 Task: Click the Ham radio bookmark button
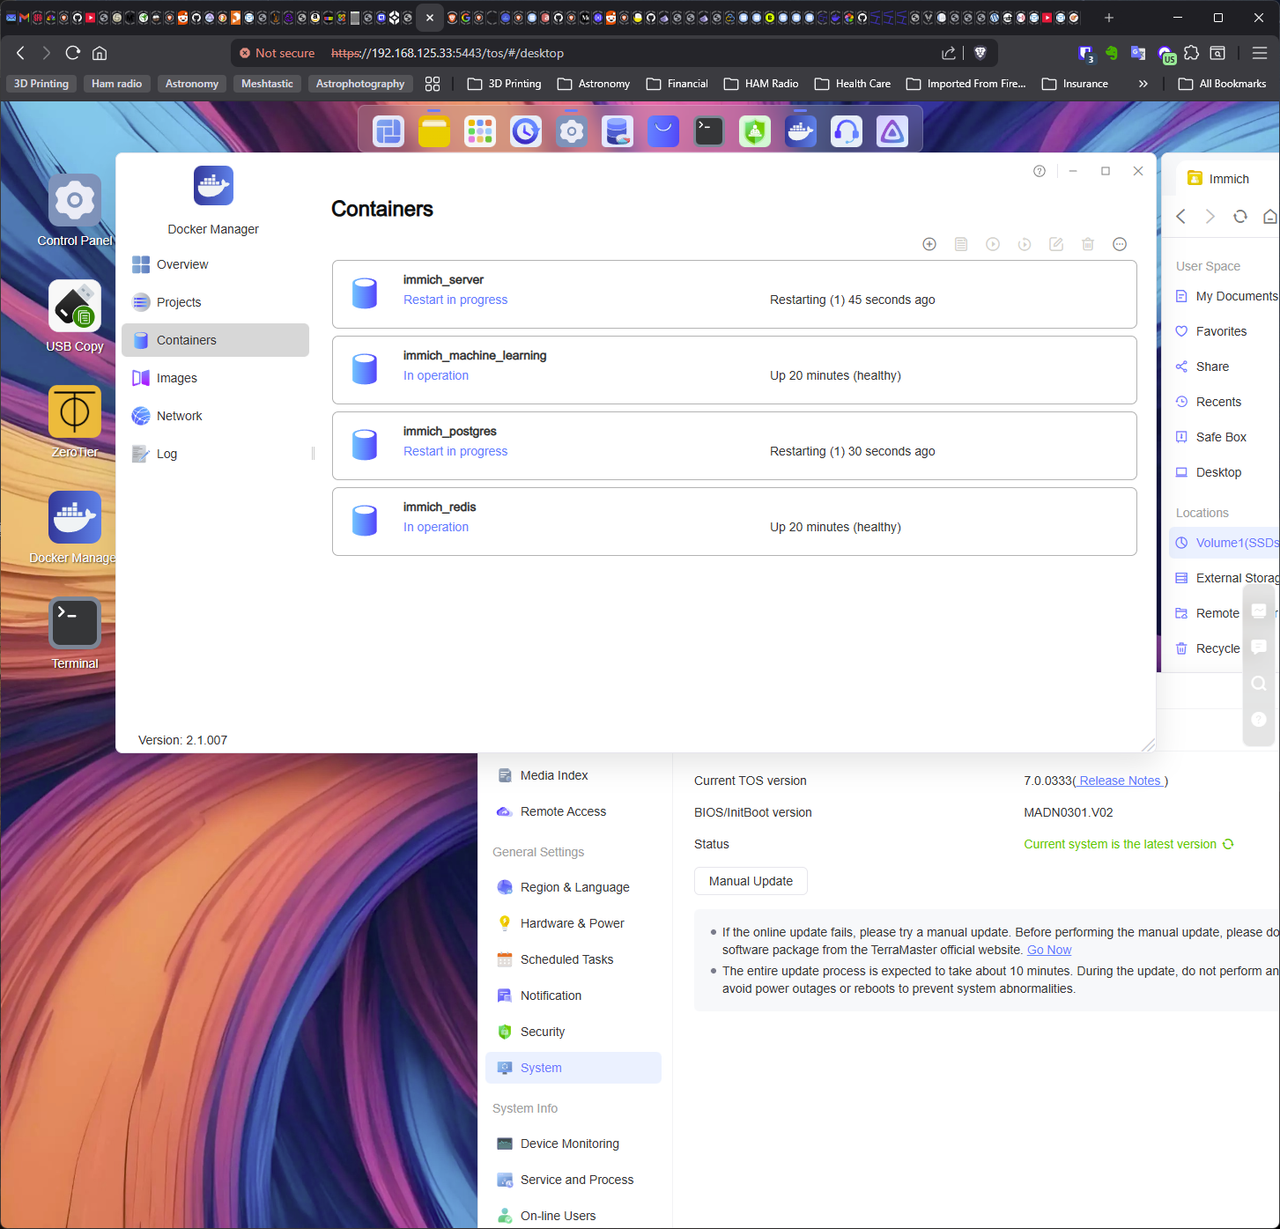(117, 84)
